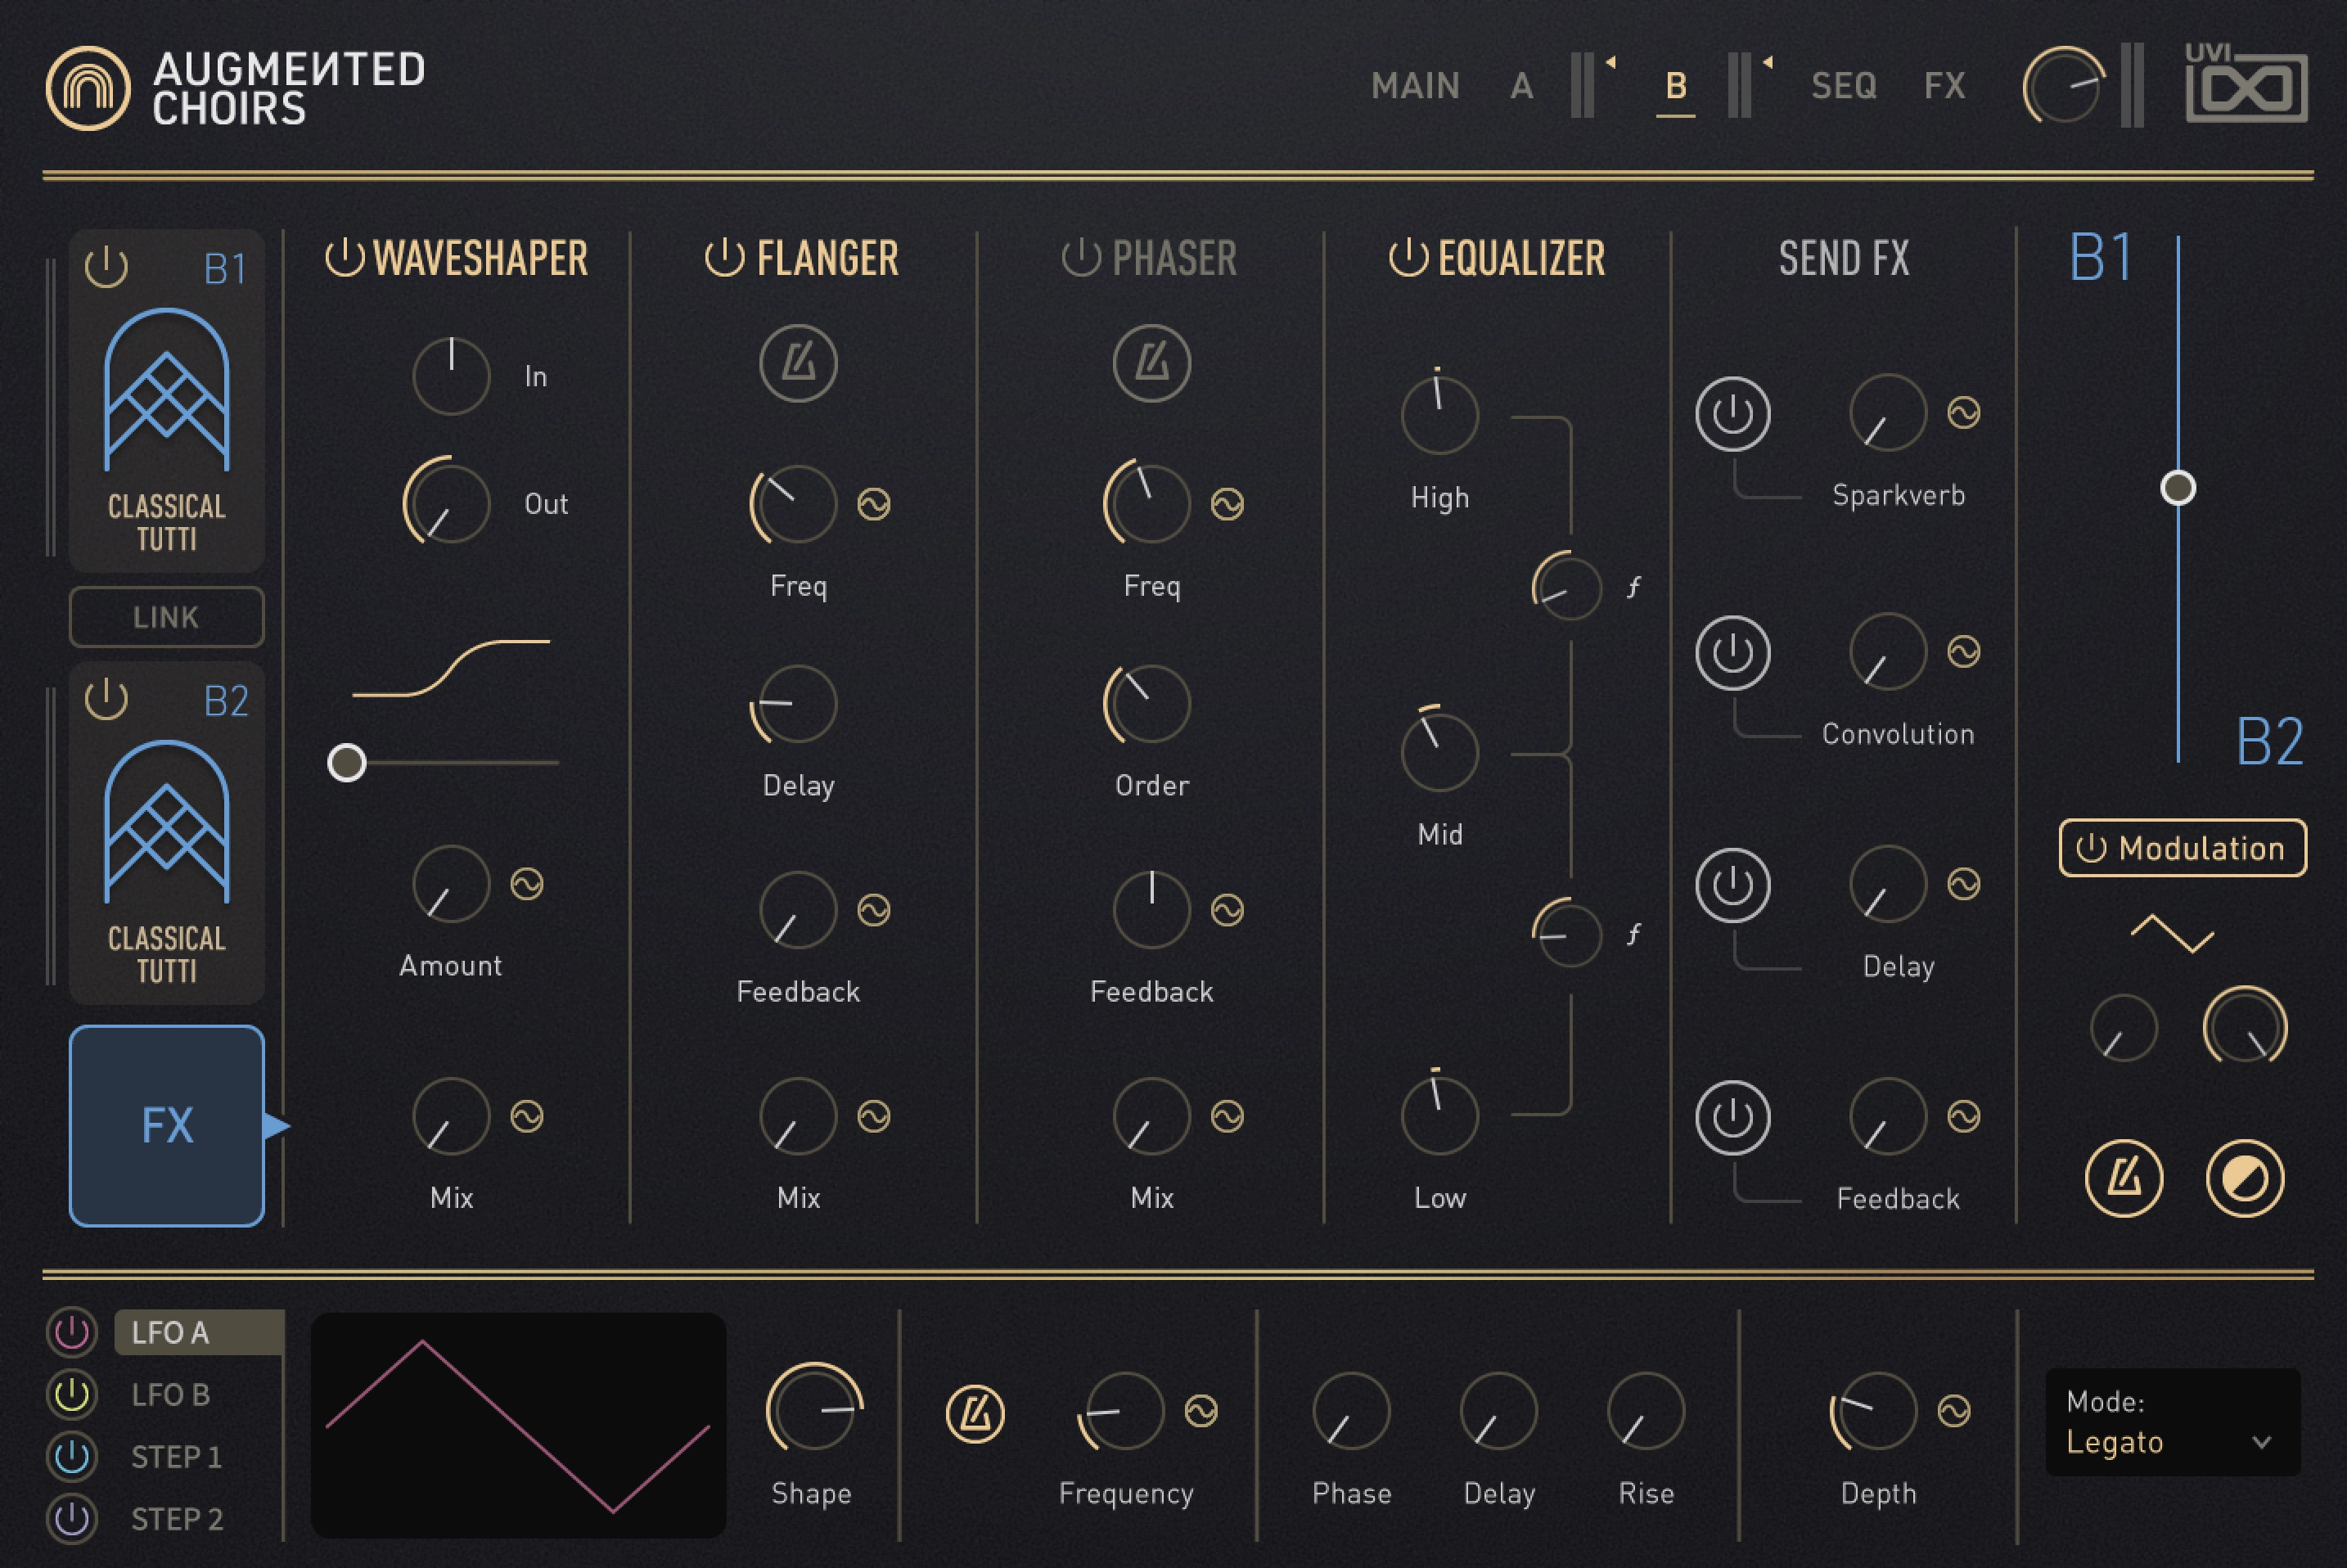Open the B2 Classical Tutti layer thumbnail
The width and height of the screenshot is (2347, 1568).
(x=166, y=832)
